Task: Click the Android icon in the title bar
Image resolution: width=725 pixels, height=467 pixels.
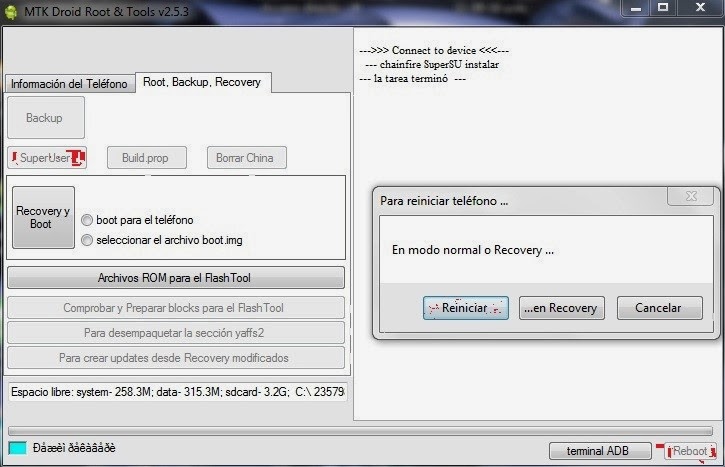Action: point(10,11)
